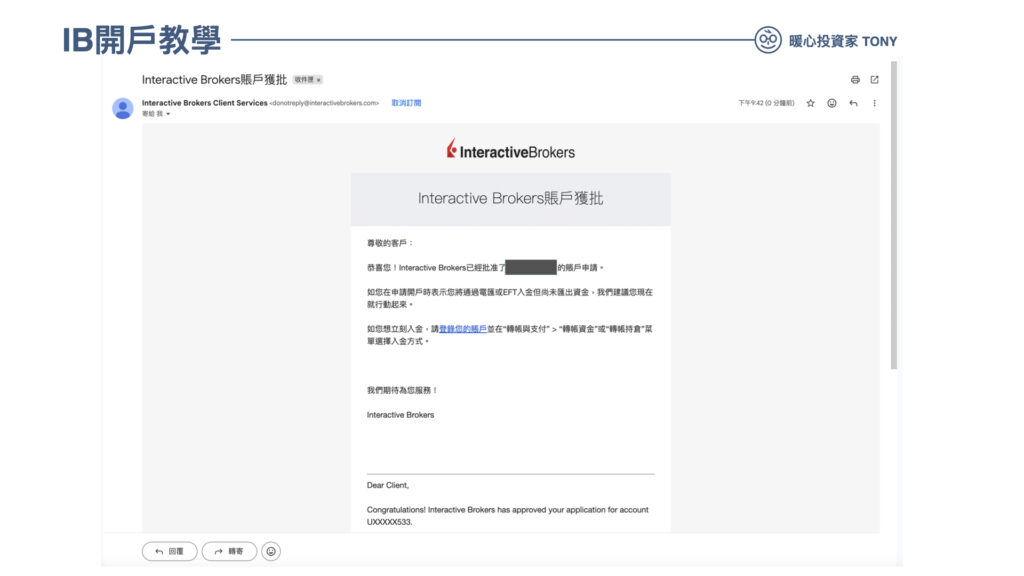Click the sender profile avatar

click(123, 108)
